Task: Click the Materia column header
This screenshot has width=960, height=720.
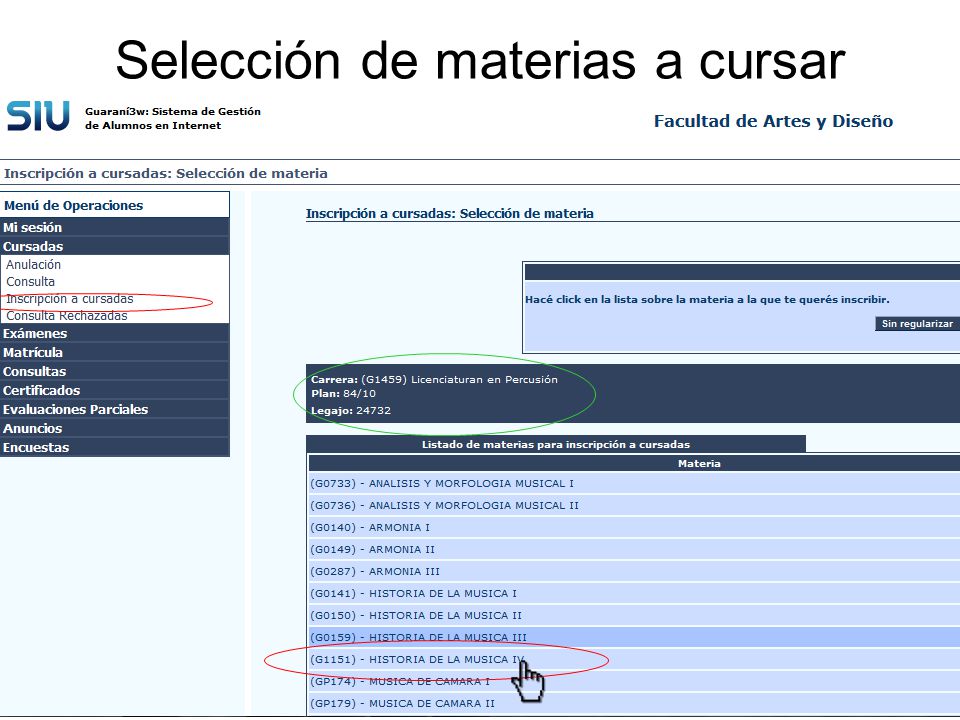Action: (x=634, y=463)
